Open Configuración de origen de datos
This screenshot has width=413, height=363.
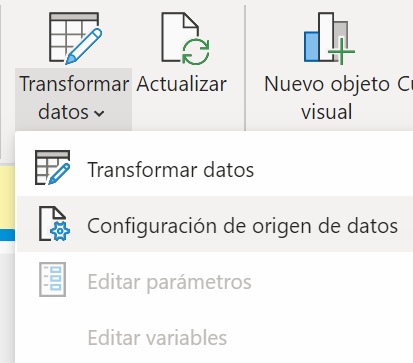click(215, 224)
